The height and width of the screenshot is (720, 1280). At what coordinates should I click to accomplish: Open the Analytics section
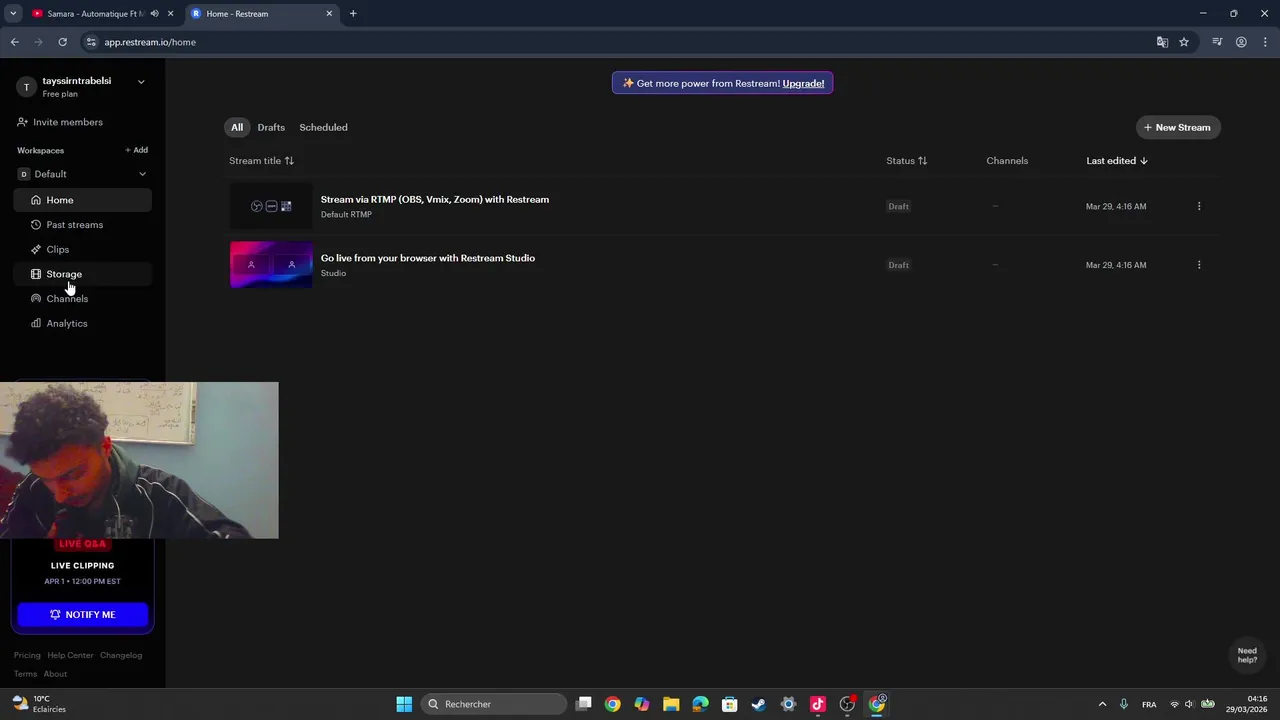tap(83, 323)
